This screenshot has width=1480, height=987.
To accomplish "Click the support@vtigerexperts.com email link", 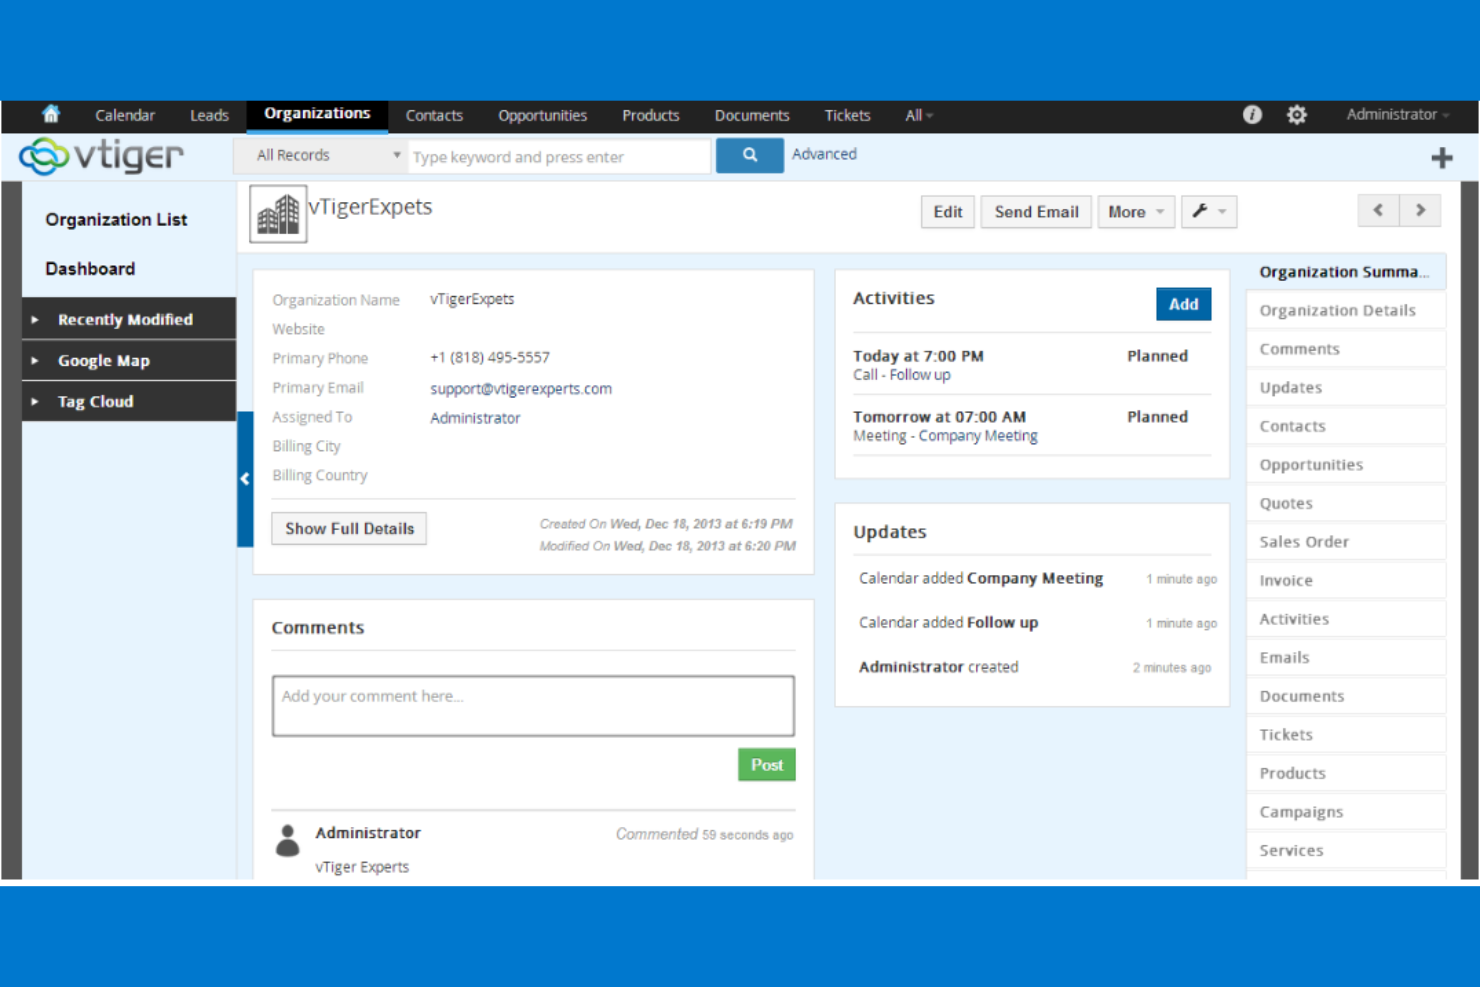I will [521, 388].
